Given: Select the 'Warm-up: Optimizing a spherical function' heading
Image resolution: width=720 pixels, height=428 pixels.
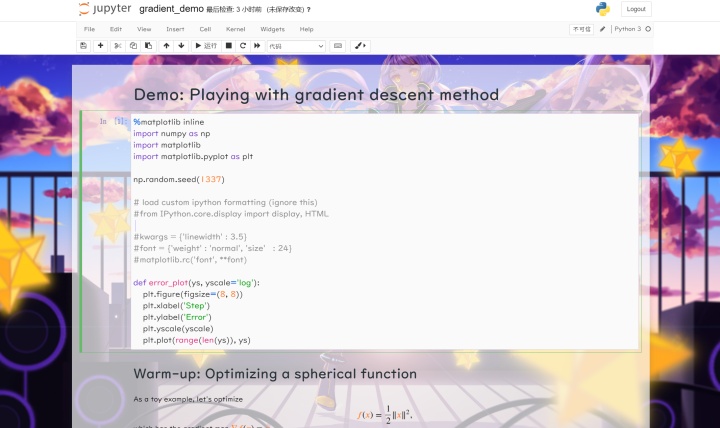Looking at the screenshot, I should [275, 374].
